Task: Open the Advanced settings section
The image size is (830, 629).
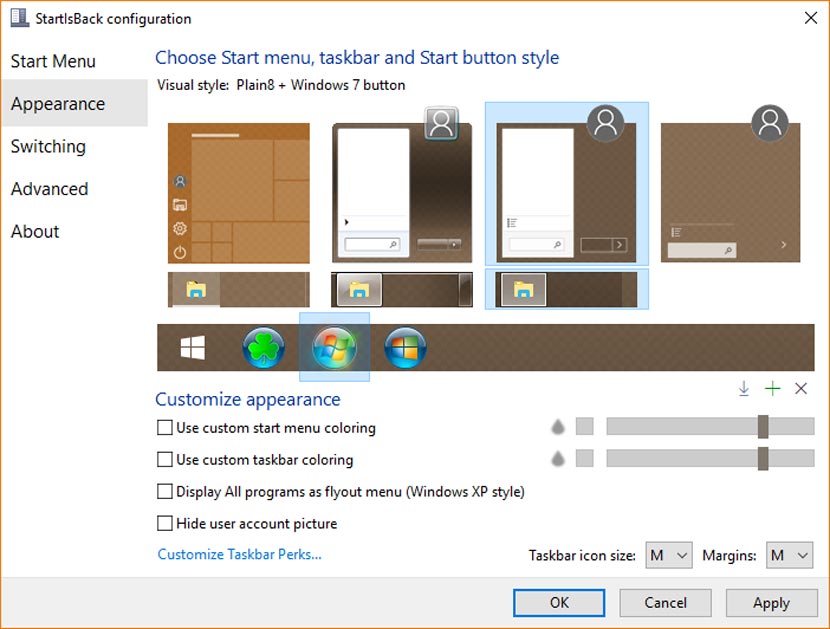Action: point(49,189)
